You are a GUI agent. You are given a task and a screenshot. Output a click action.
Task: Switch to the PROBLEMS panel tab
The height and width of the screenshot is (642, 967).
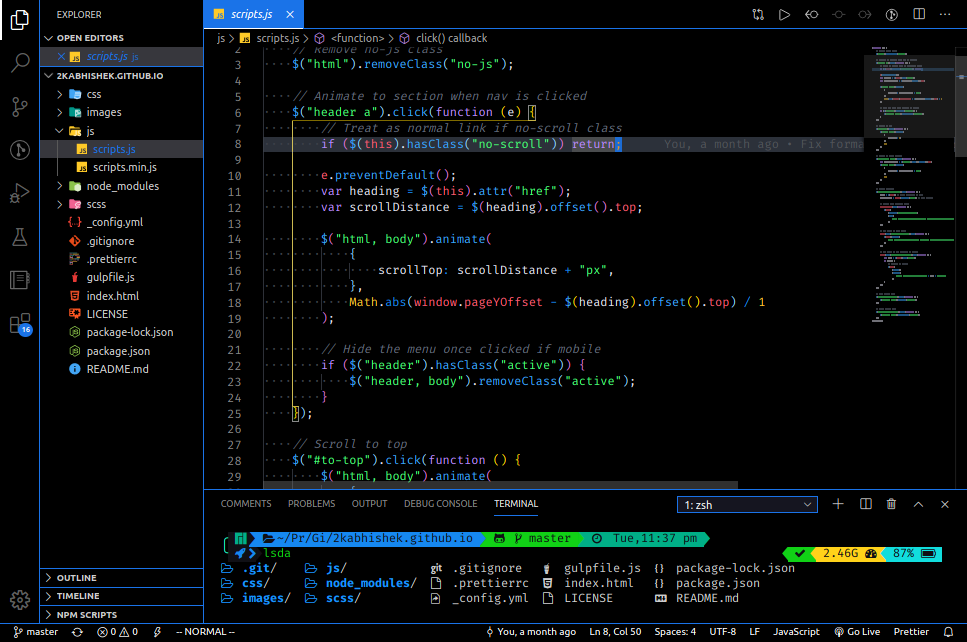pyautogui.click(x=311, y=504)
